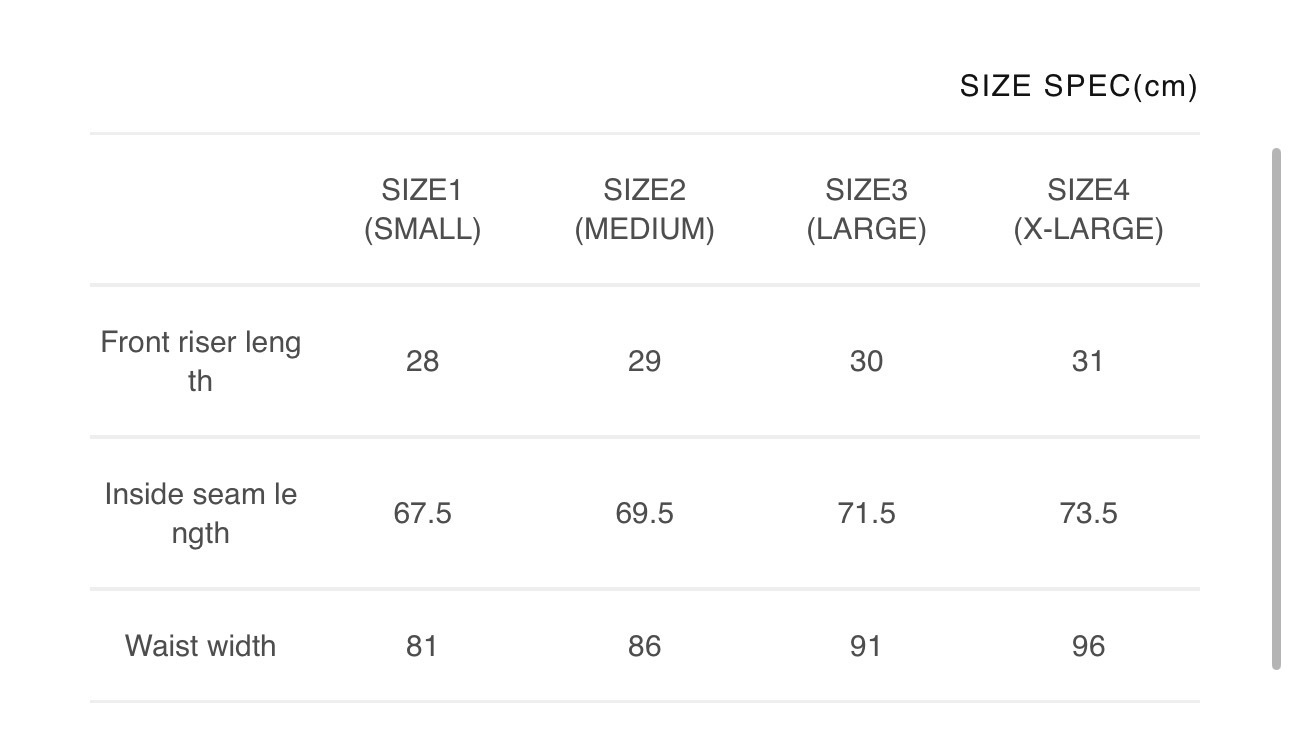The image size is (1290, 733).
Task: Select front riser value 29 for MEDIUM
Action: pyautogui.click(x=644, y=361)
